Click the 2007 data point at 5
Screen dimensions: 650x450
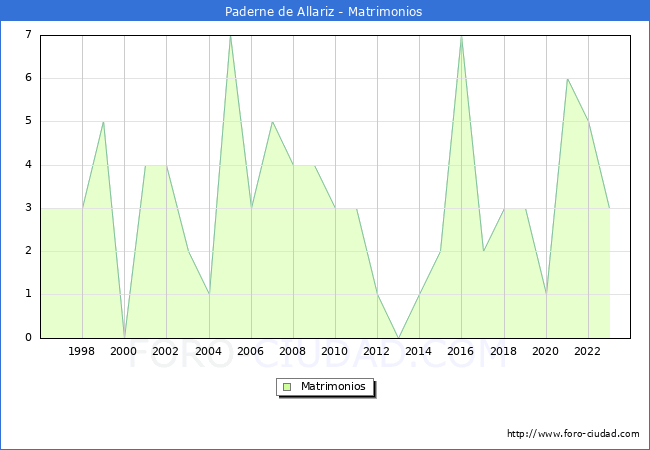[272, 122]
